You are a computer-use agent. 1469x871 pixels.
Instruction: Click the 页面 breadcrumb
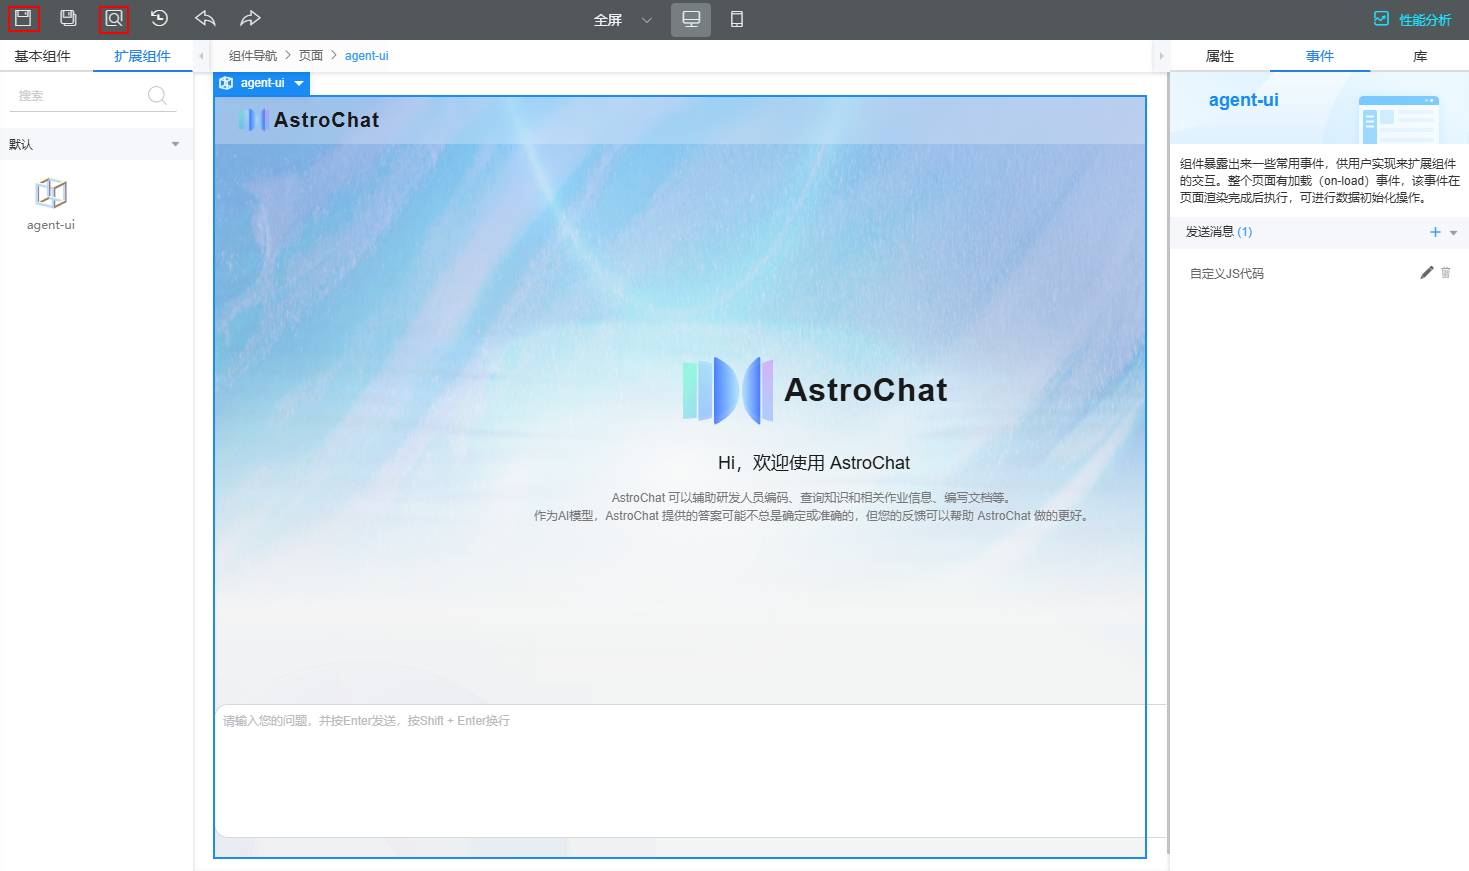coord(311,56)
